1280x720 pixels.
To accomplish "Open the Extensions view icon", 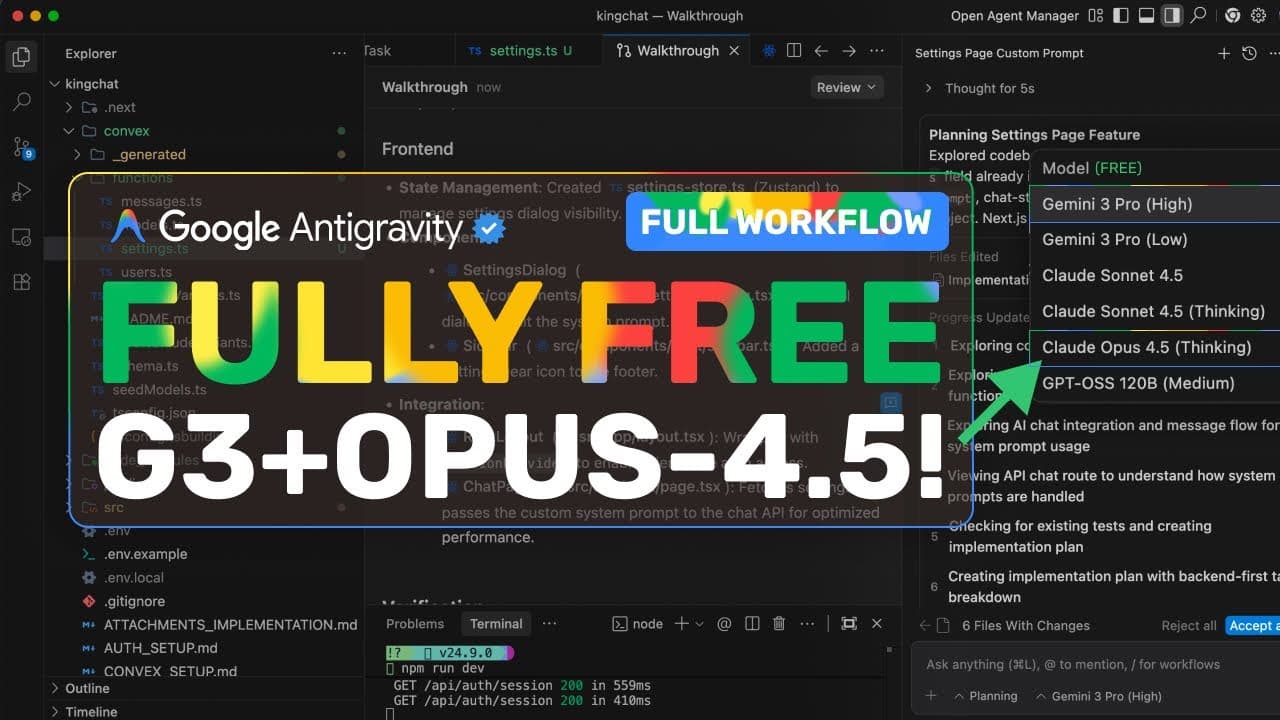I will coord(21,282).
